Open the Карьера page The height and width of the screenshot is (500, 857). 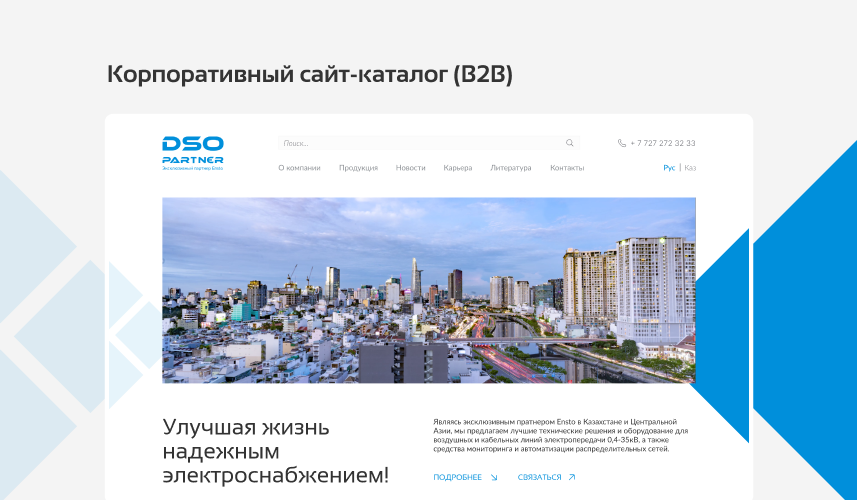pyautogui.click(x=458, y=168)
